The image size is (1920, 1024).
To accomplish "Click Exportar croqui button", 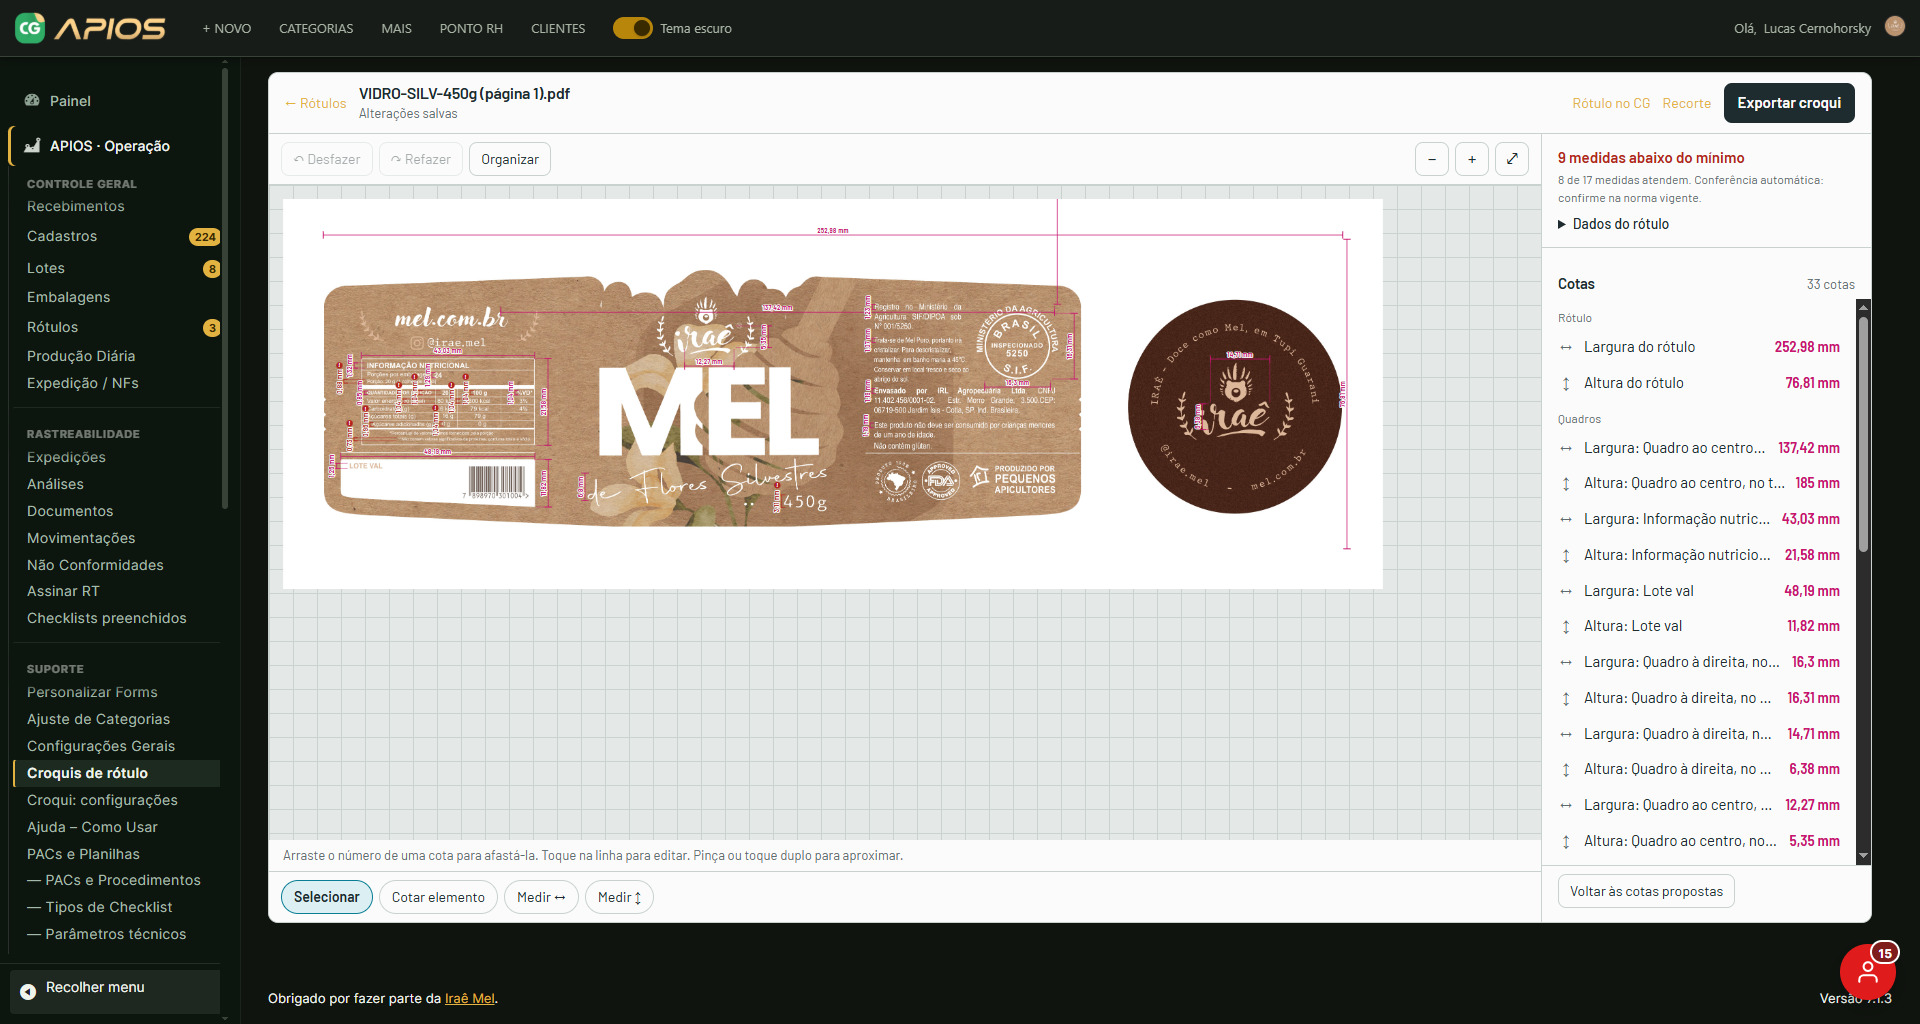I will pos(1789,103).
